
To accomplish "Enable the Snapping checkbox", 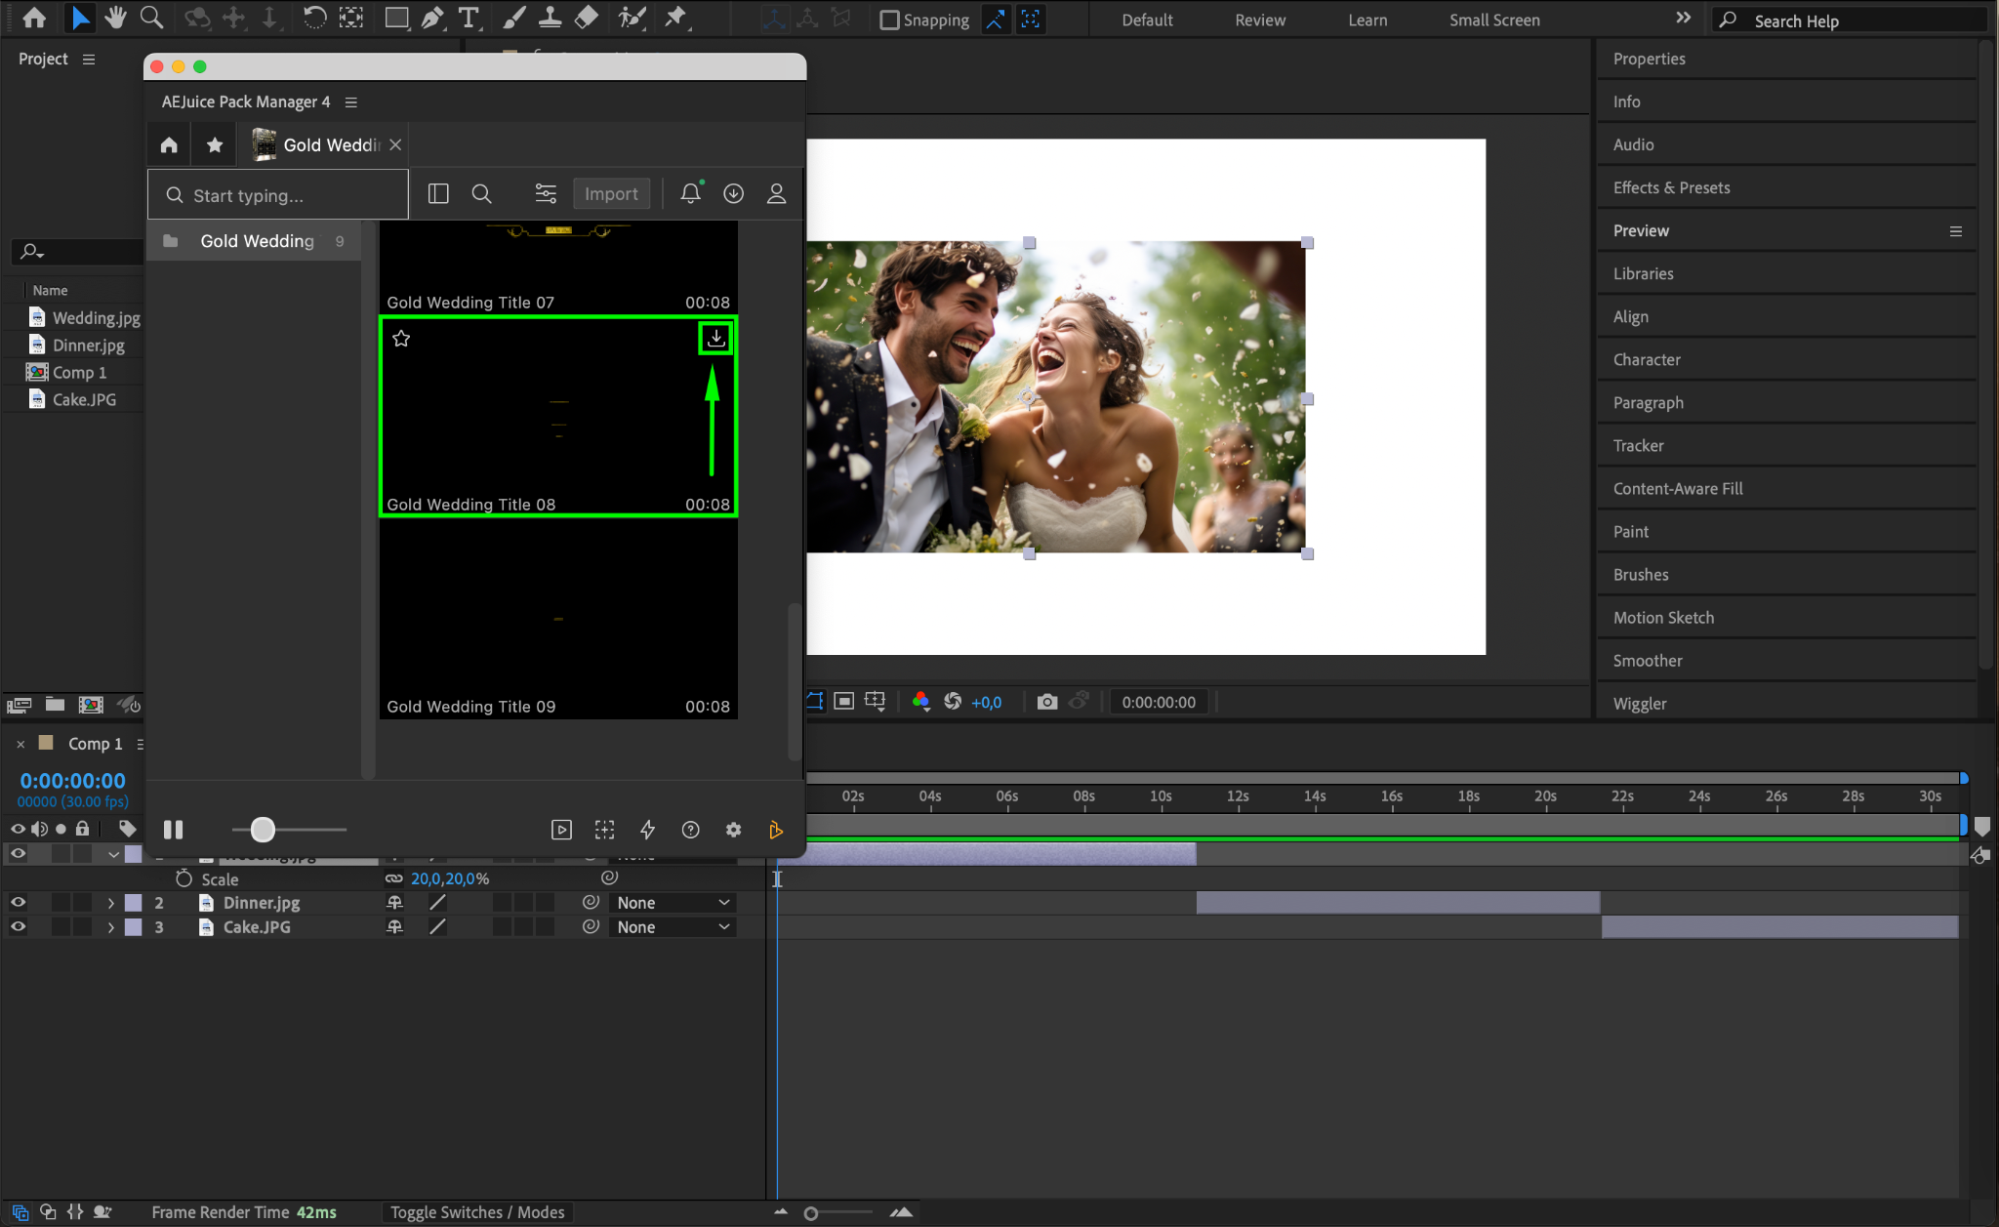I will 889,20.
